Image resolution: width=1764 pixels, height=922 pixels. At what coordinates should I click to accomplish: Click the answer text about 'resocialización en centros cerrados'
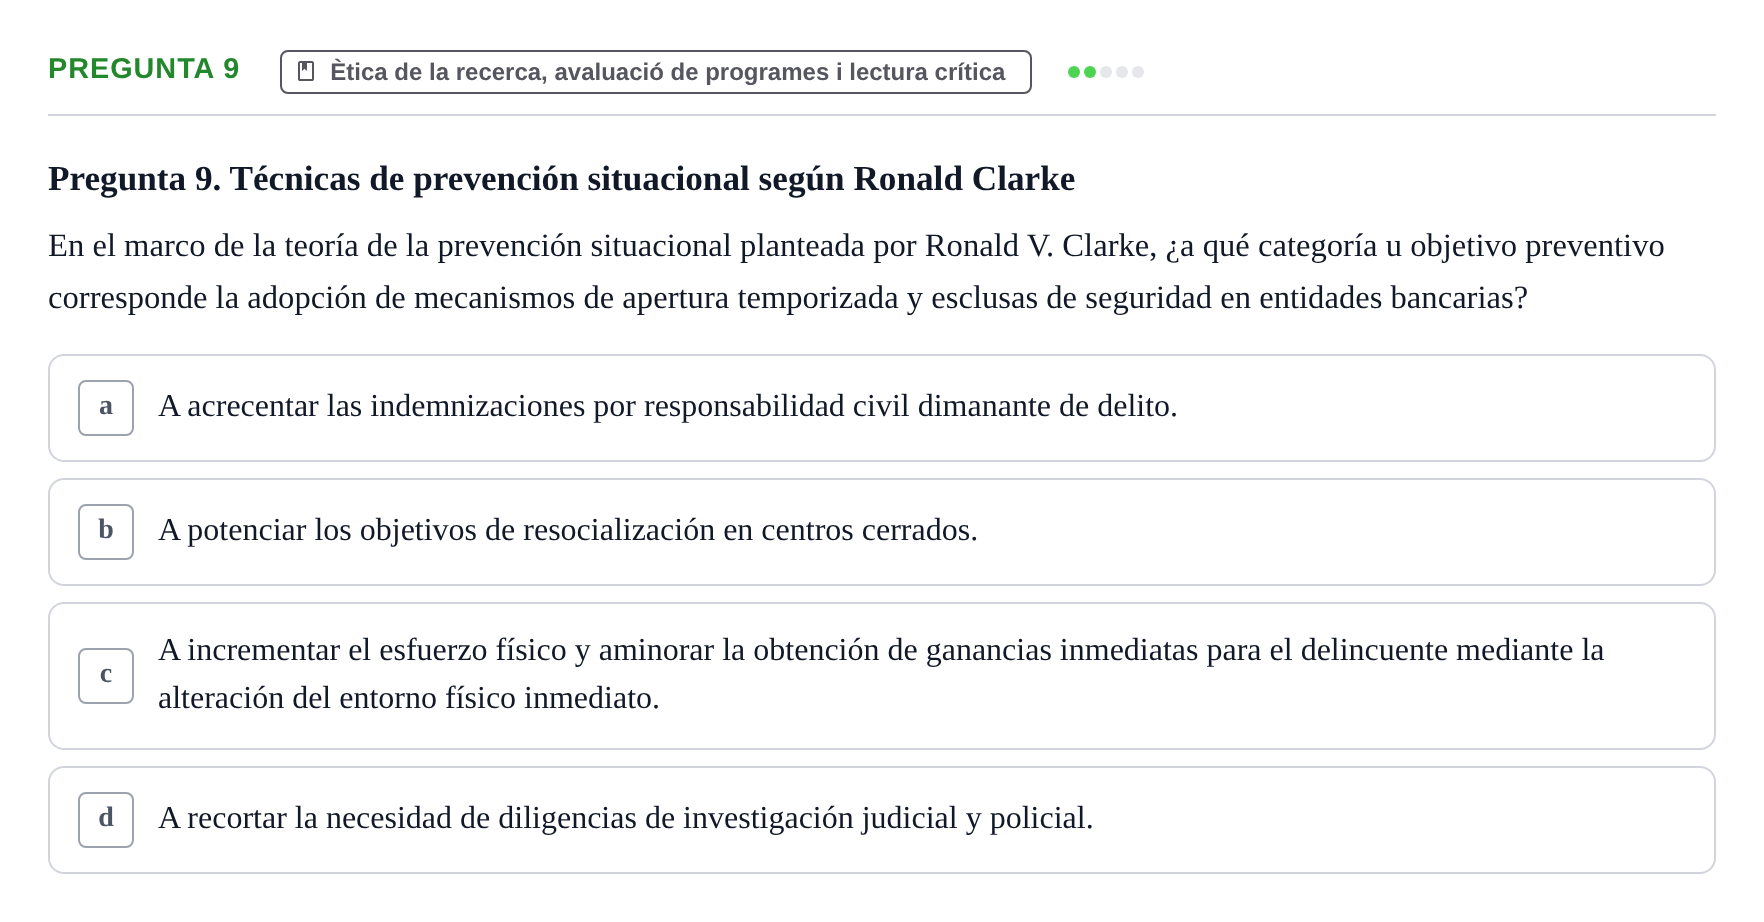(568, 530)
